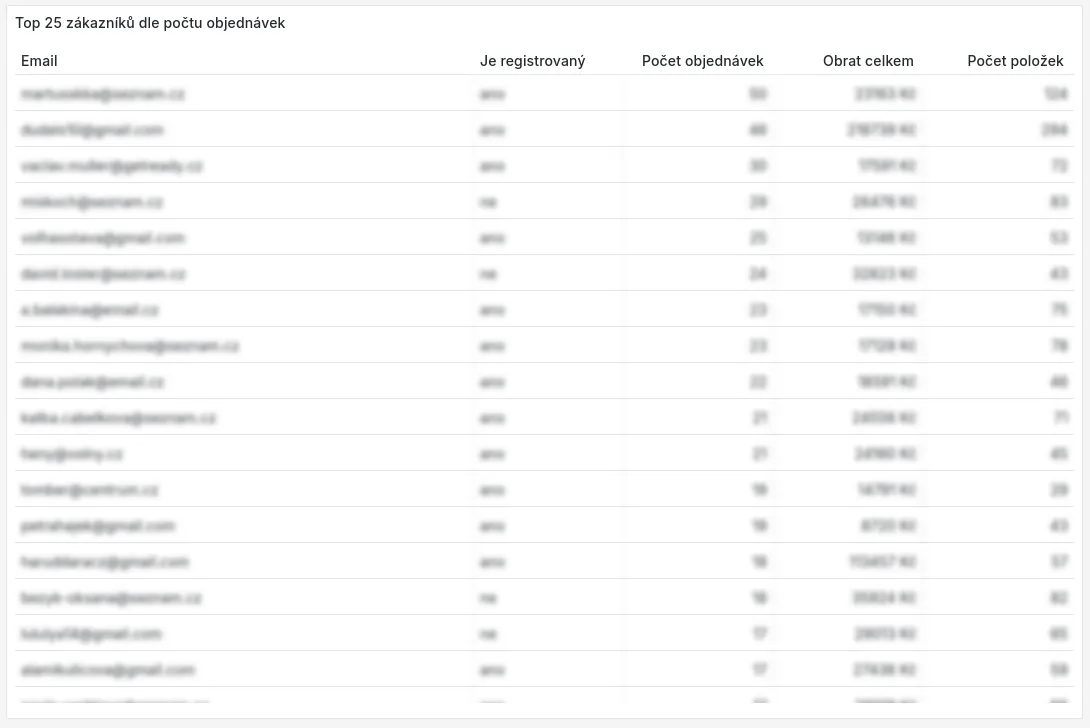Click the bezyk-oksana hyphenated email address
1090x728 pixels.
coord(111,598)
